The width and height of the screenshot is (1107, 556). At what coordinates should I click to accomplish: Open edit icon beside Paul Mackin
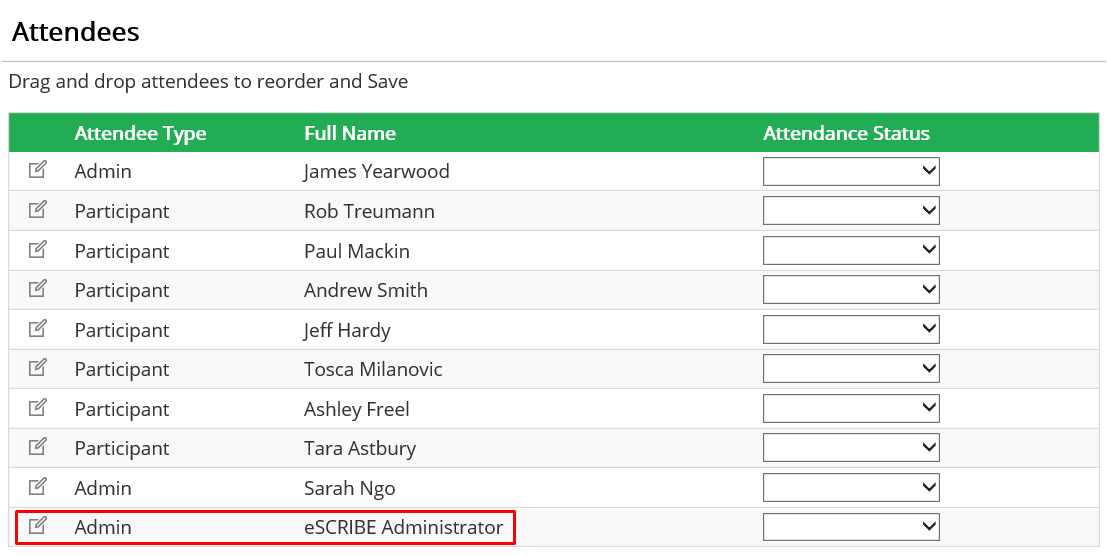(37, 249)
